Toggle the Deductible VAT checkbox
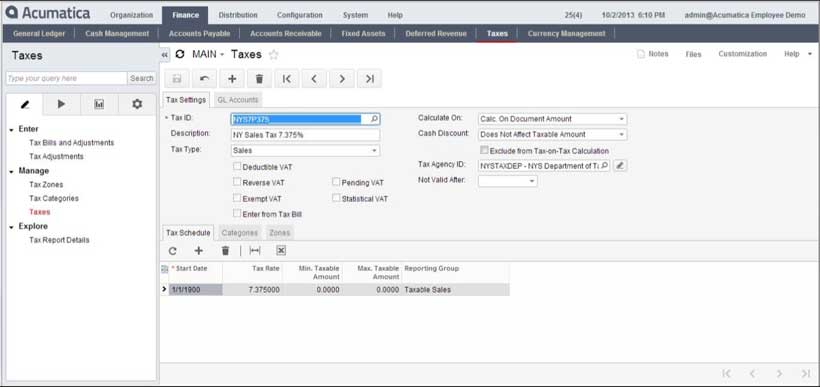The height and width of the screenshot is (387, 820). (237, 167)
